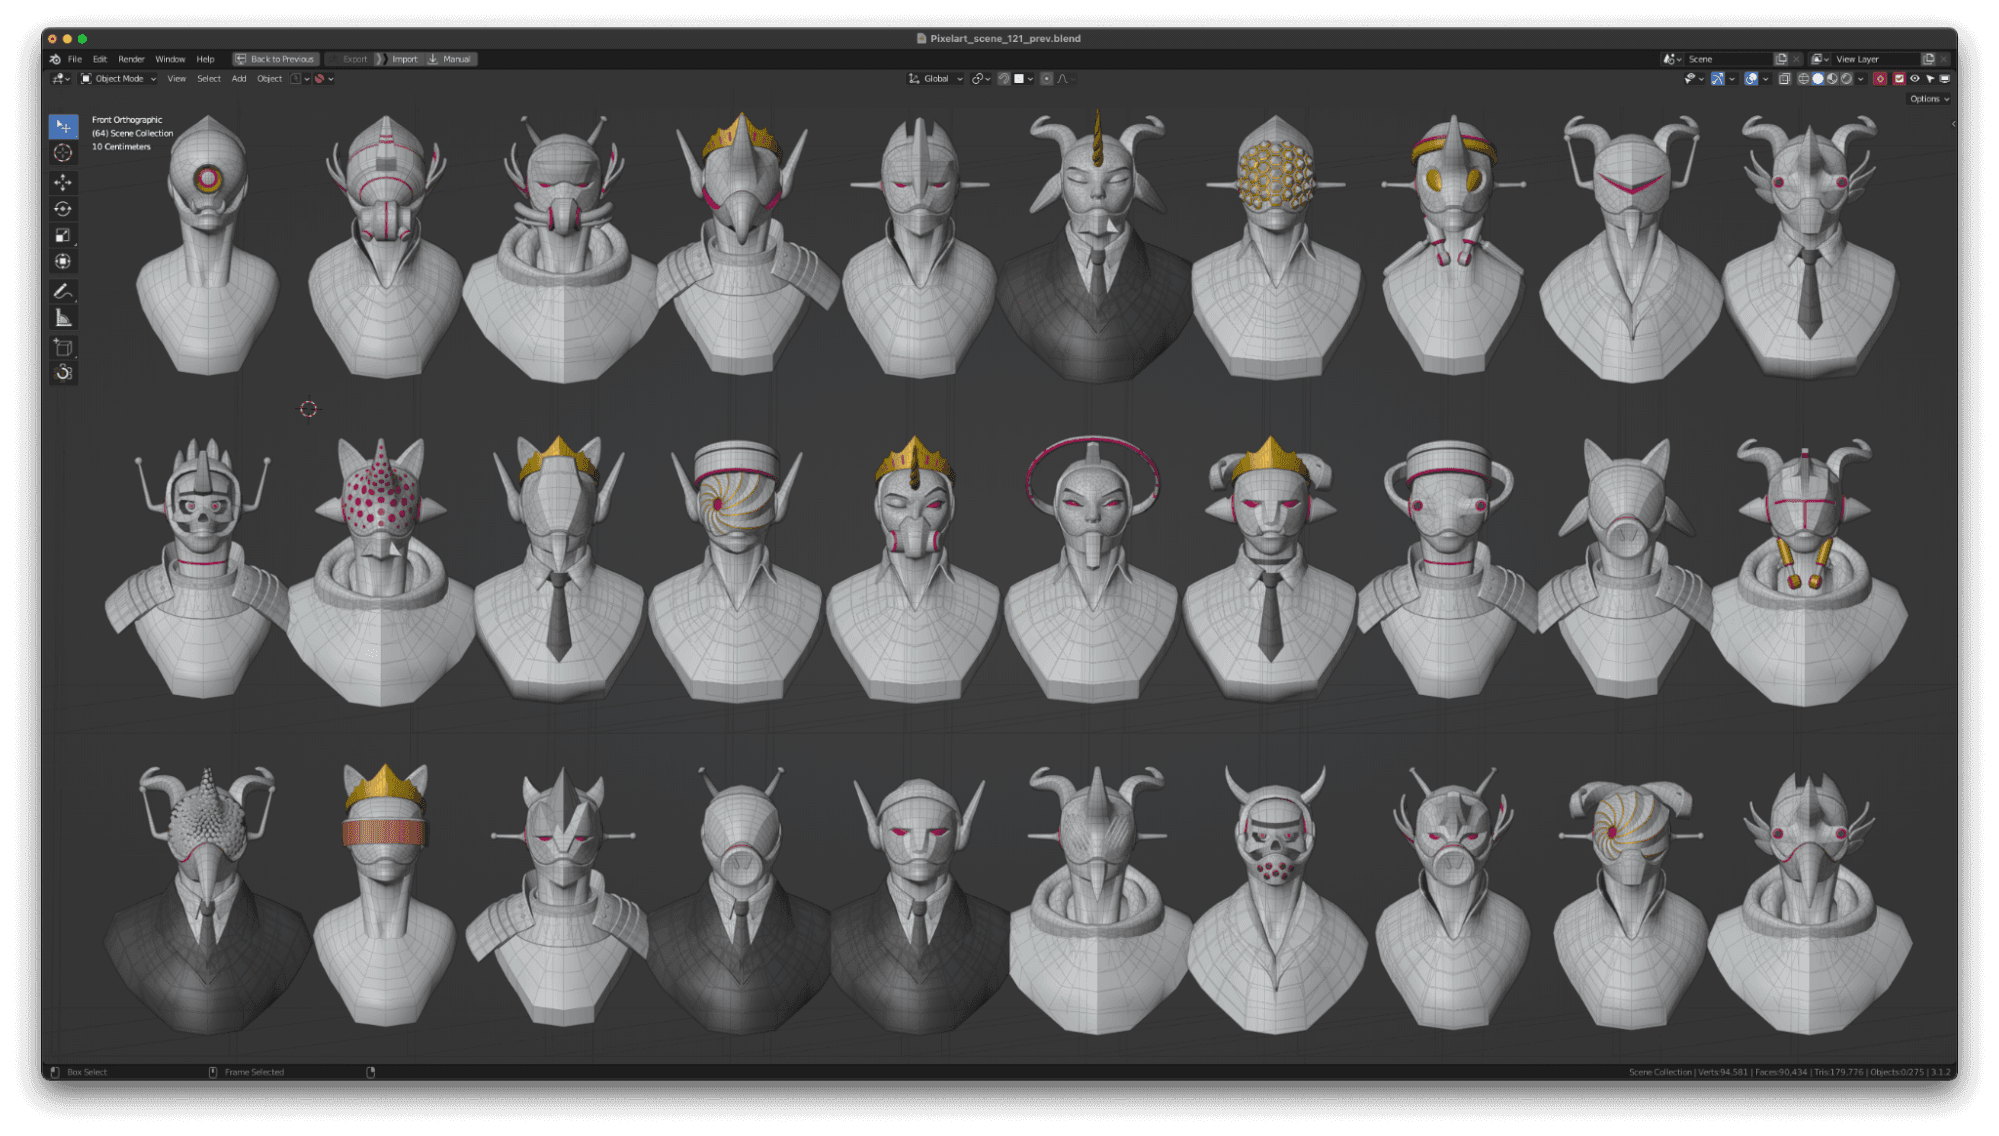Open the editor type selector
The image size is (1999, 1136).
[x=61, y=79]
